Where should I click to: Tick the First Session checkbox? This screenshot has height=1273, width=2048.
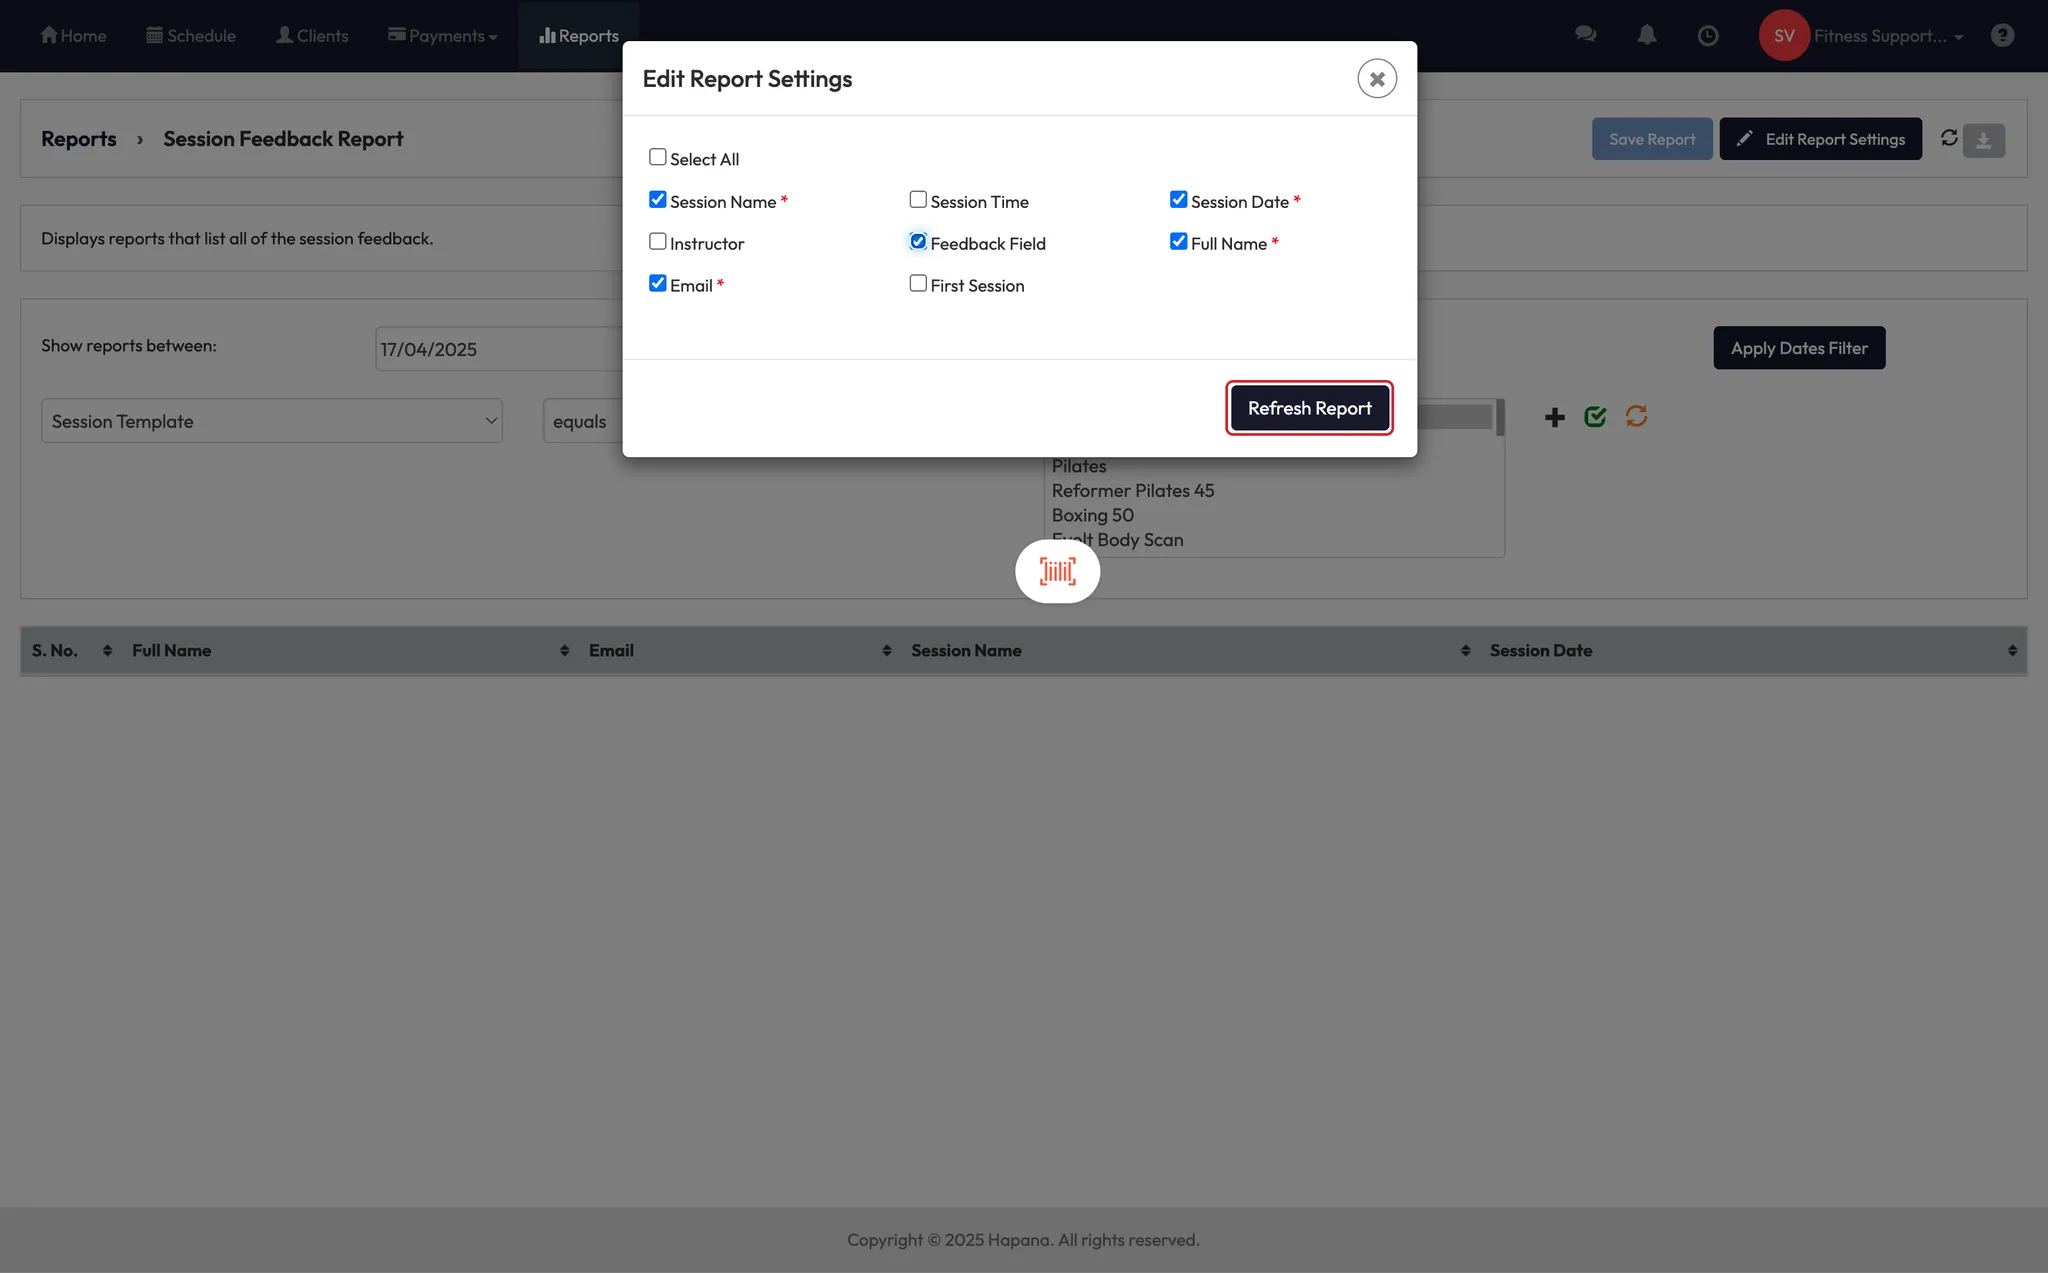click(918, 283)
